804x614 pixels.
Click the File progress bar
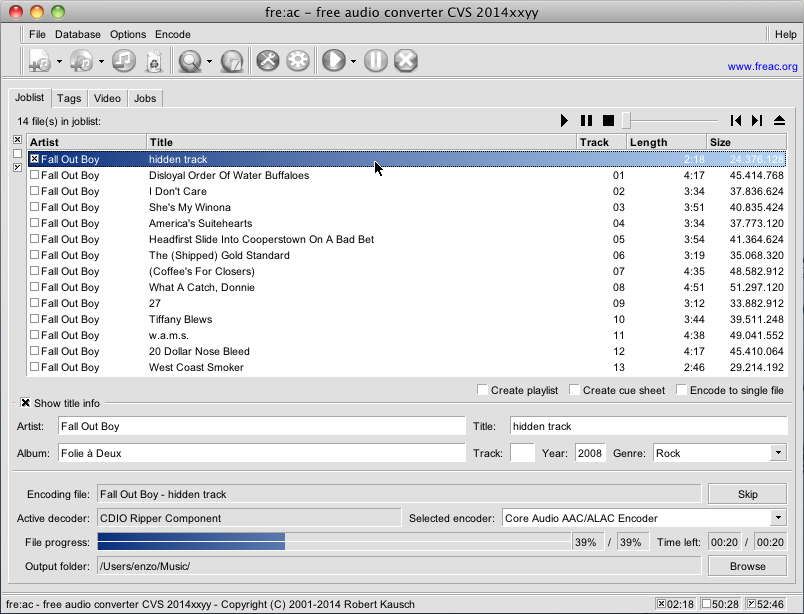[334, 542]
